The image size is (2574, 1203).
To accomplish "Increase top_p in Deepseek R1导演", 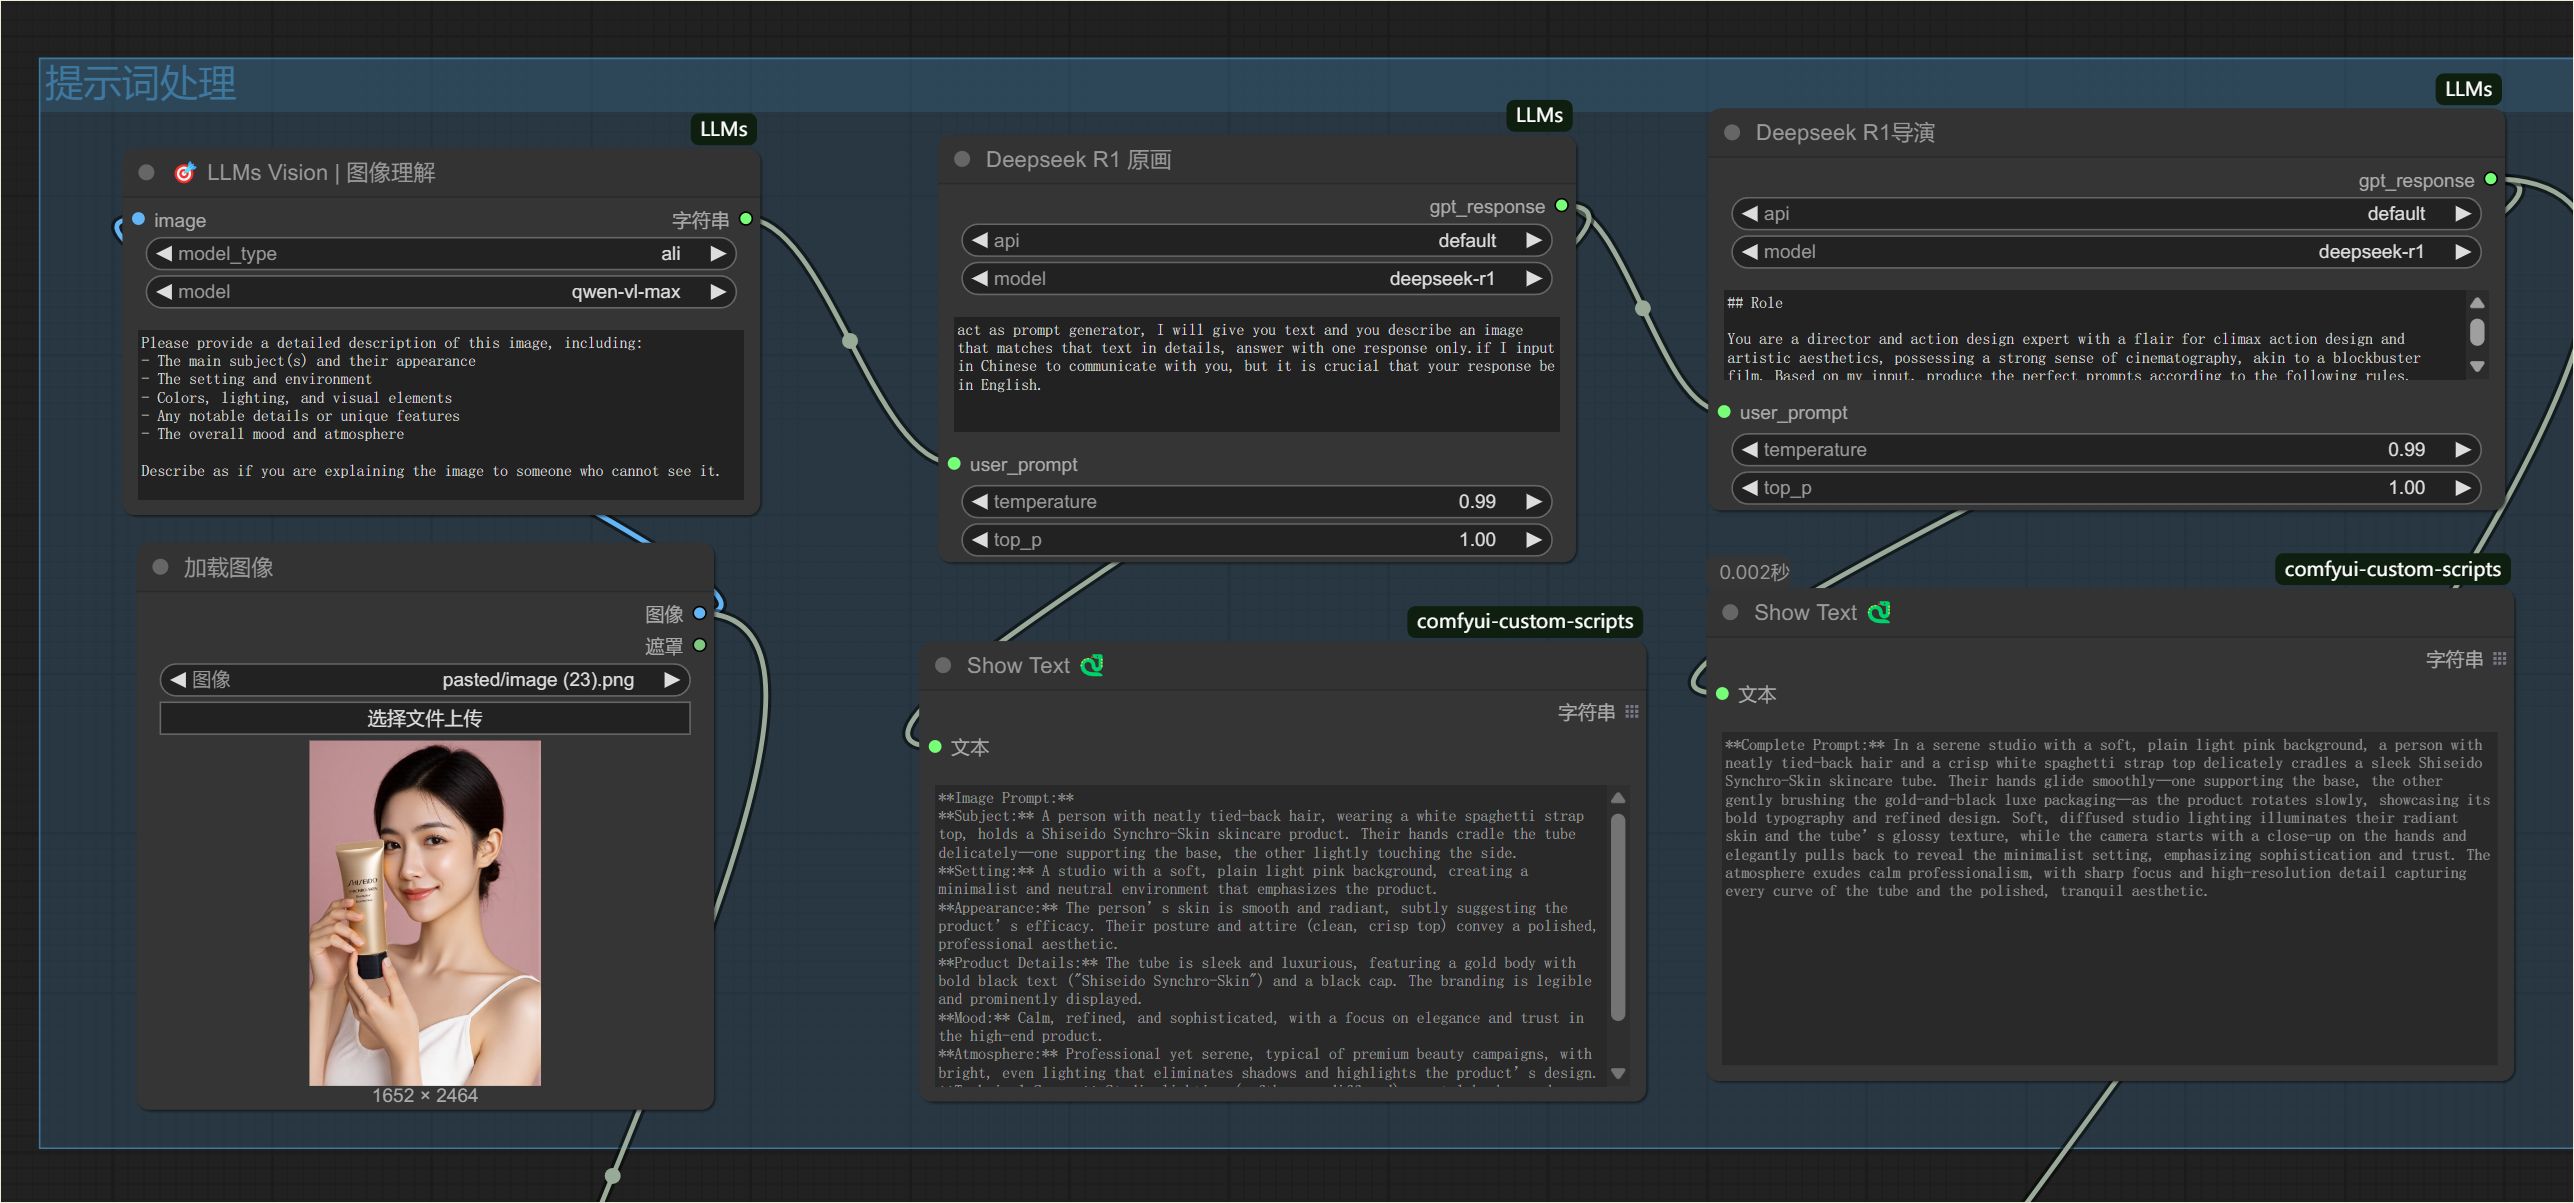I will click(x=2463, y=487).
